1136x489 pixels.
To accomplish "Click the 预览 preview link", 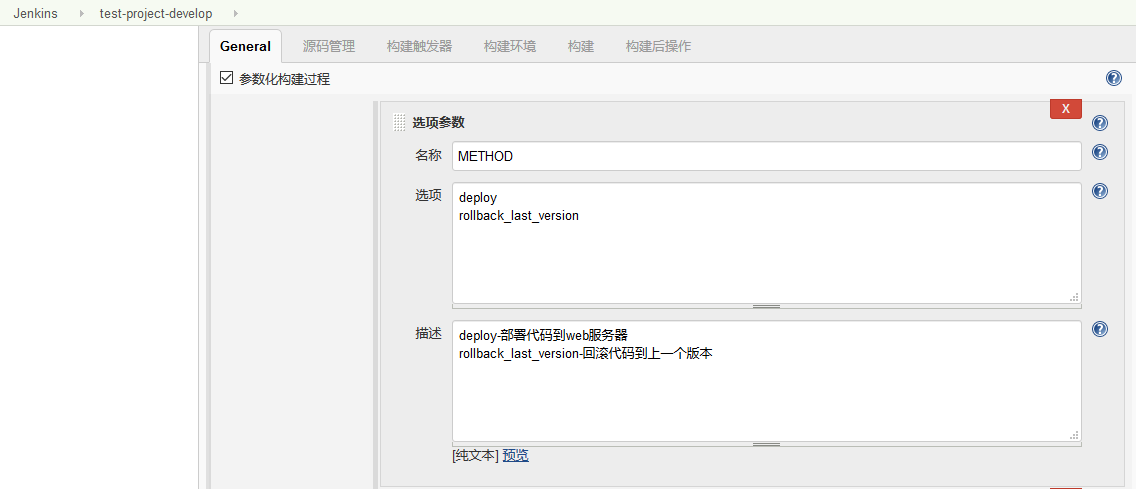I will (515, 455).
